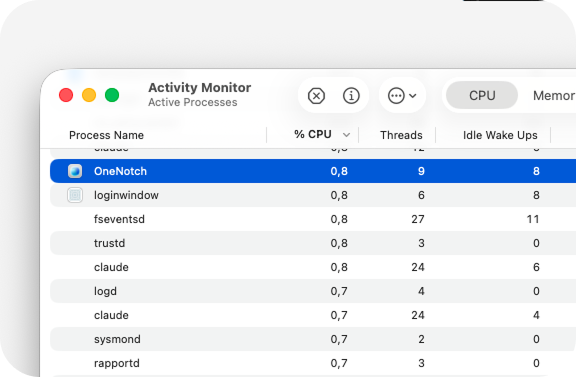Viewport: 576px width, 377px height.
Task: Click the OneNotch app icon
Action: tap(75, 171)
